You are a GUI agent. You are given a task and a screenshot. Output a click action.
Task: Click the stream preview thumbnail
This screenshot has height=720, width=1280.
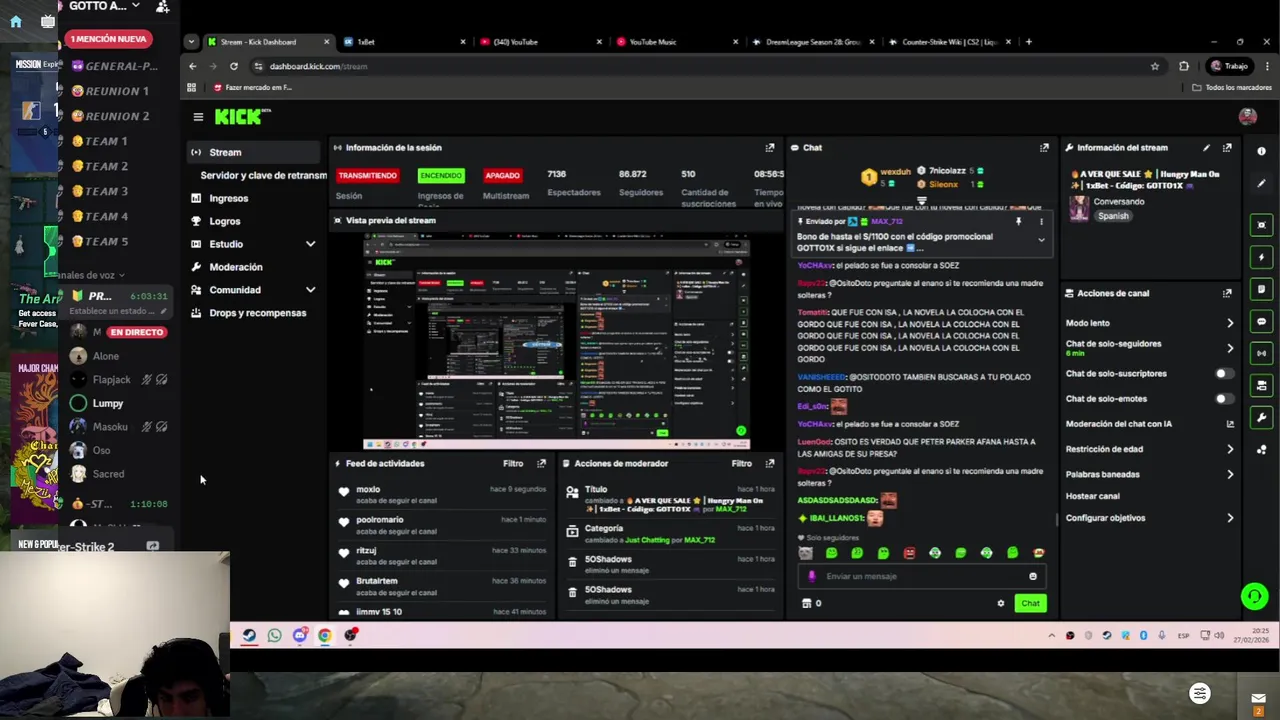coord(556,341)
